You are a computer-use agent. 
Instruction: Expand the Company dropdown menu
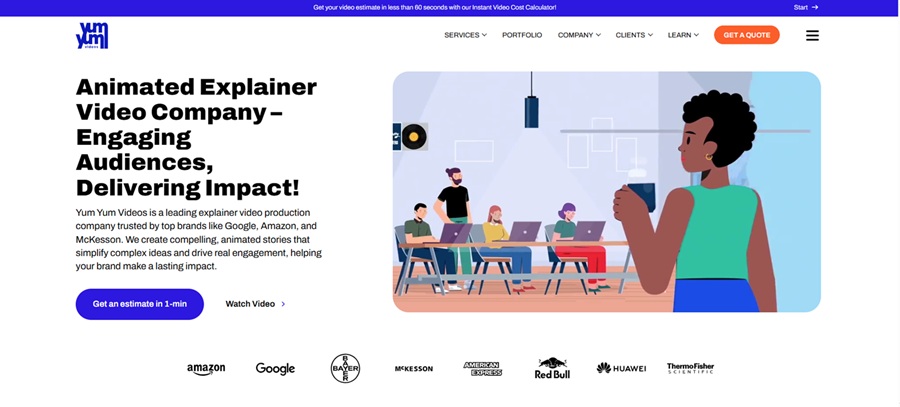click(x=579, y=35)
